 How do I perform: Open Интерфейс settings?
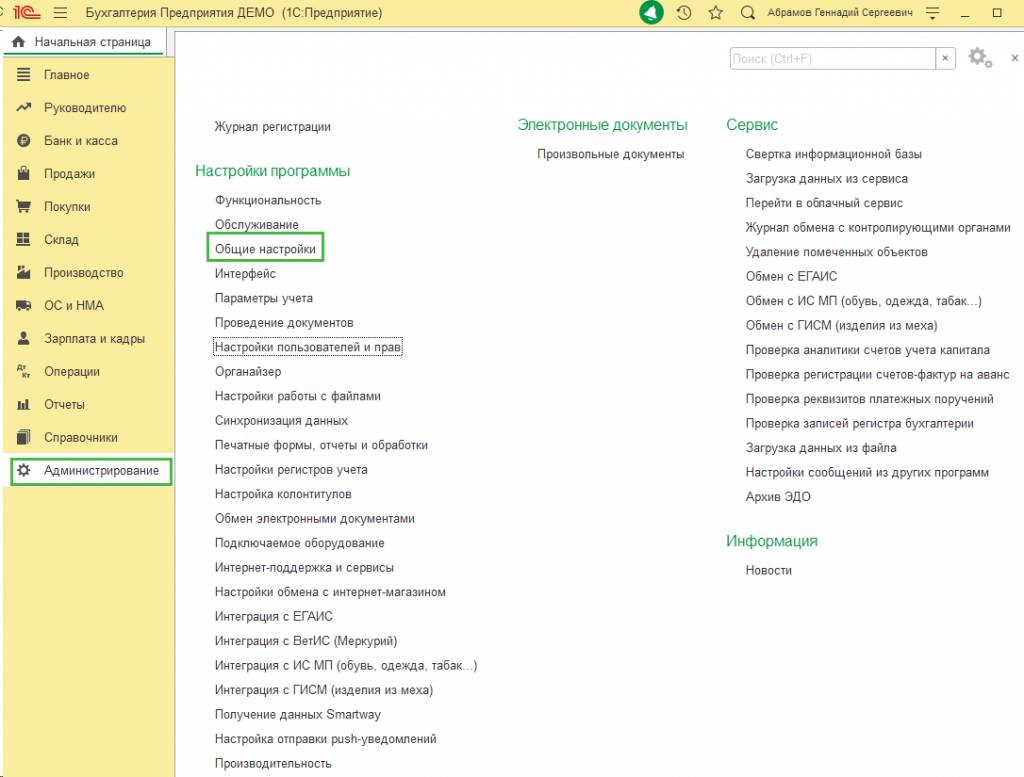point(245,274)
